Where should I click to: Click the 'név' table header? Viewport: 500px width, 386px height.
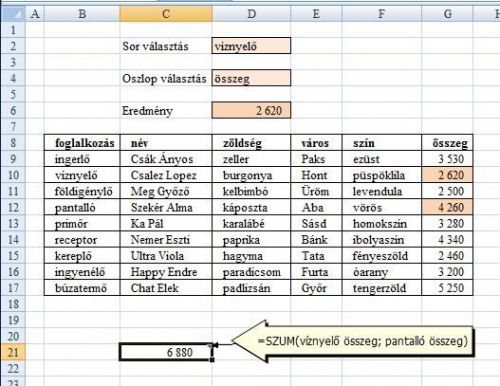(x=166, y=143)
